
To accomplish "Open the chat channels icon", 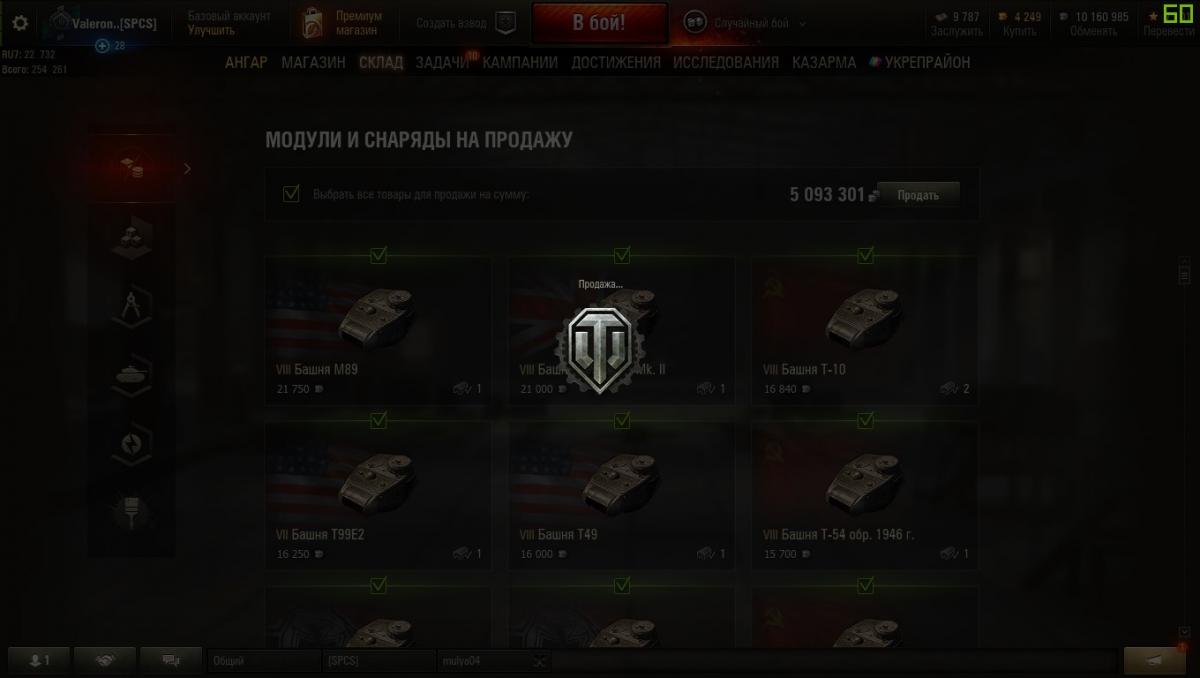I will click(x=170, y=660).
